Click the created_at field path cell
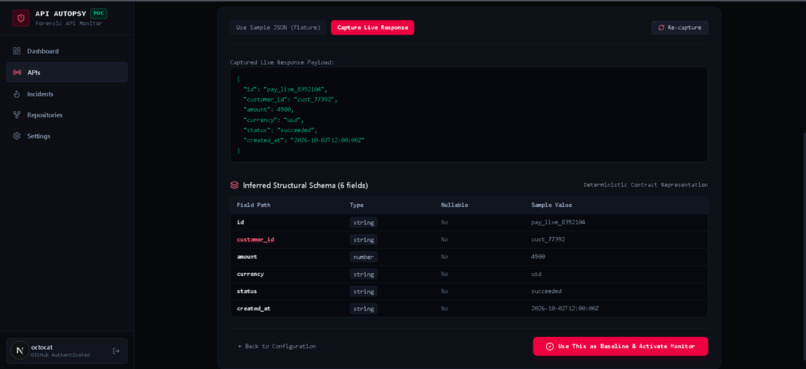806x369 pixels. tap(253, 309)
